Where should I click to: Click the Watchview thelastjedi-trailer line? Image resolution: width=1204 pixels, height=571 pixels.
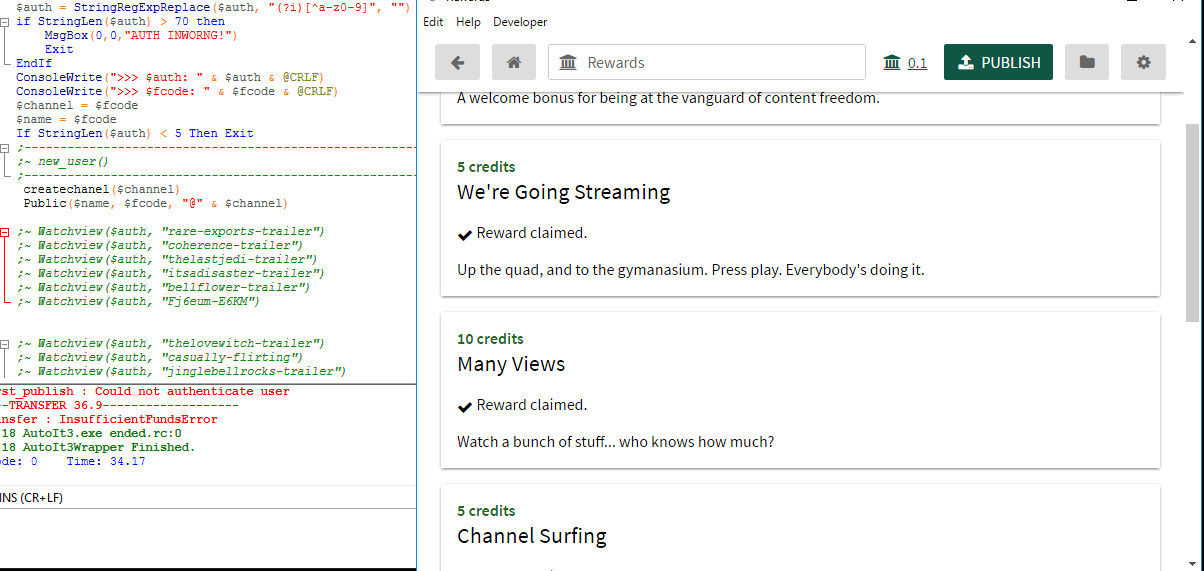click(166, 259)
